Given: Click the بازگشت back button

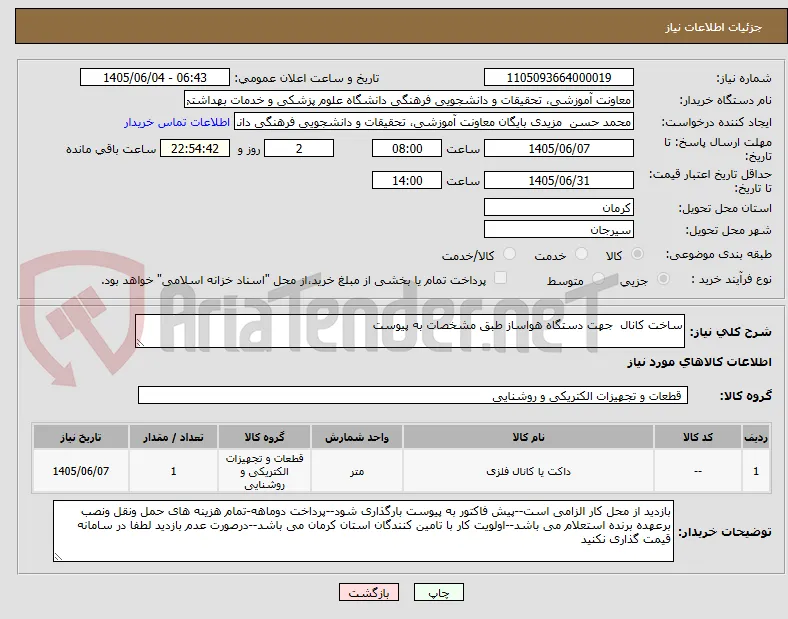Looking at the screenshot, I should [369, 593].
